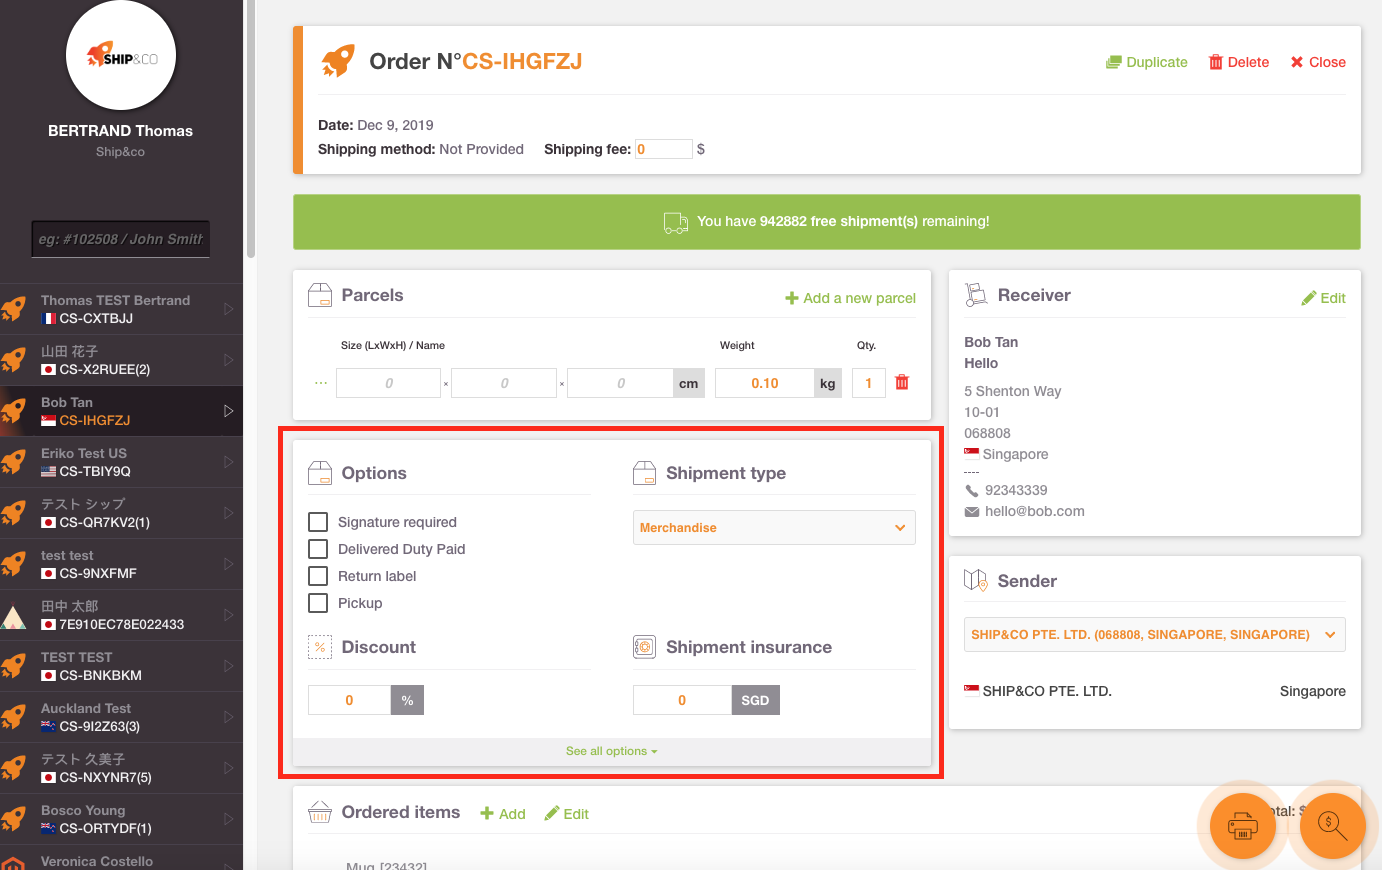Click the discount percentage input

click(x=349, y=700)
